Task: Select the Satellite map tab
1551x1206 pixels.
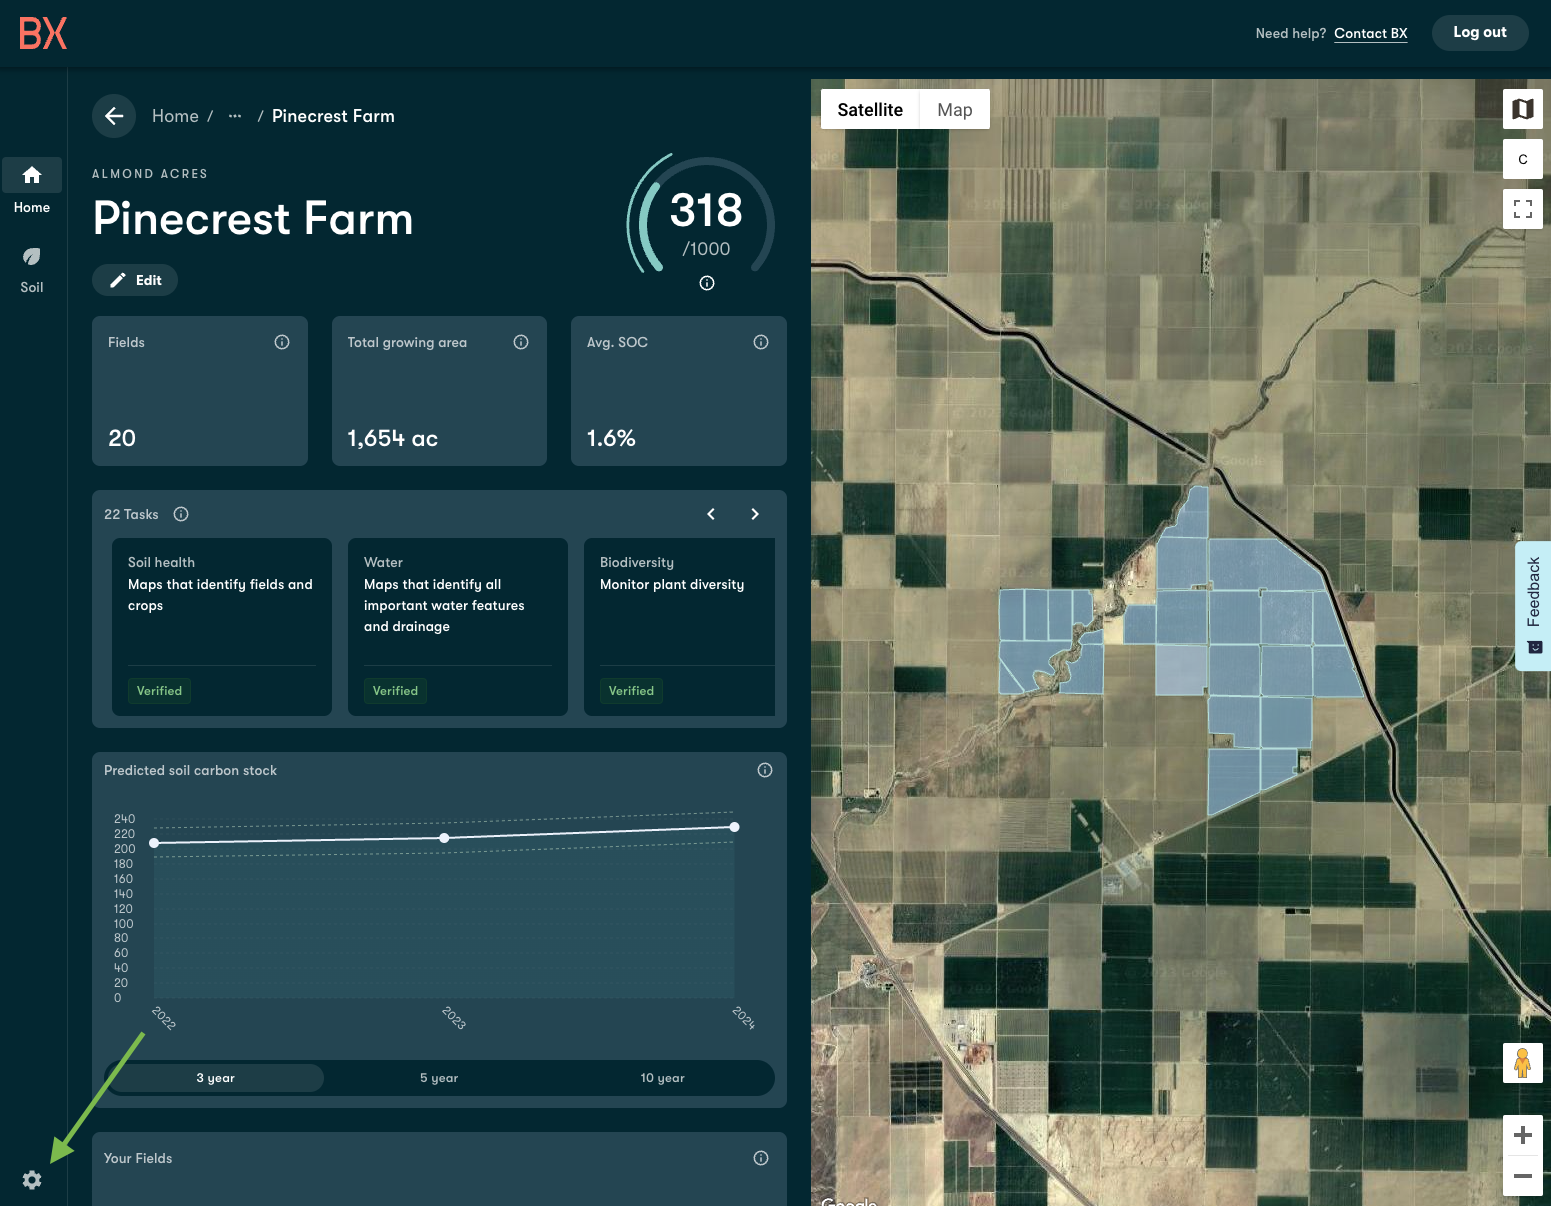Action: pos(870,110)
